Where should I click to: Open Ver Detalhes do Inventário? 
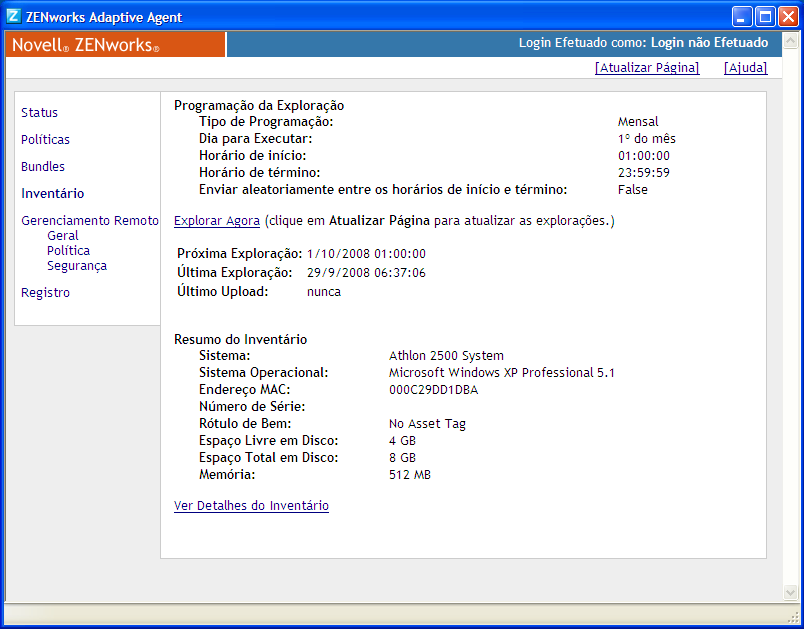click(251, 506)
